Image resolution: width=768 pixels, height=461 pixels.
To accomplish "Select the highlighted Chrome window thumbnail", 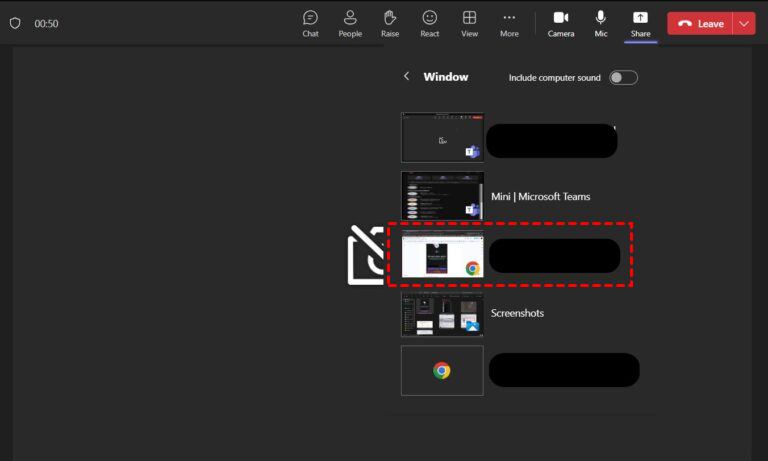I will [x=442, y=255].
